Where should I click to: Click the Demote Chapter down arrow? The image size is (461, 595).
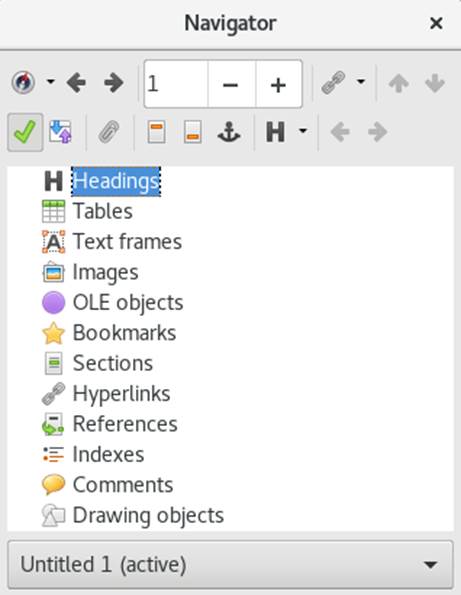435,83
